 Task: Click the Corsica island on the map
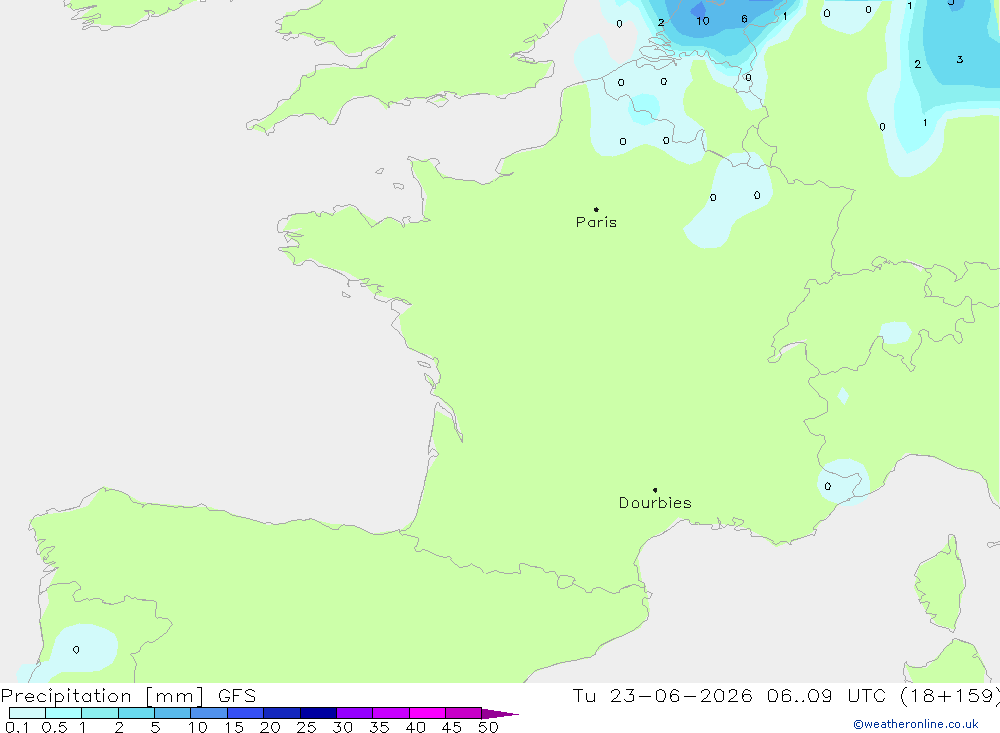940,584
